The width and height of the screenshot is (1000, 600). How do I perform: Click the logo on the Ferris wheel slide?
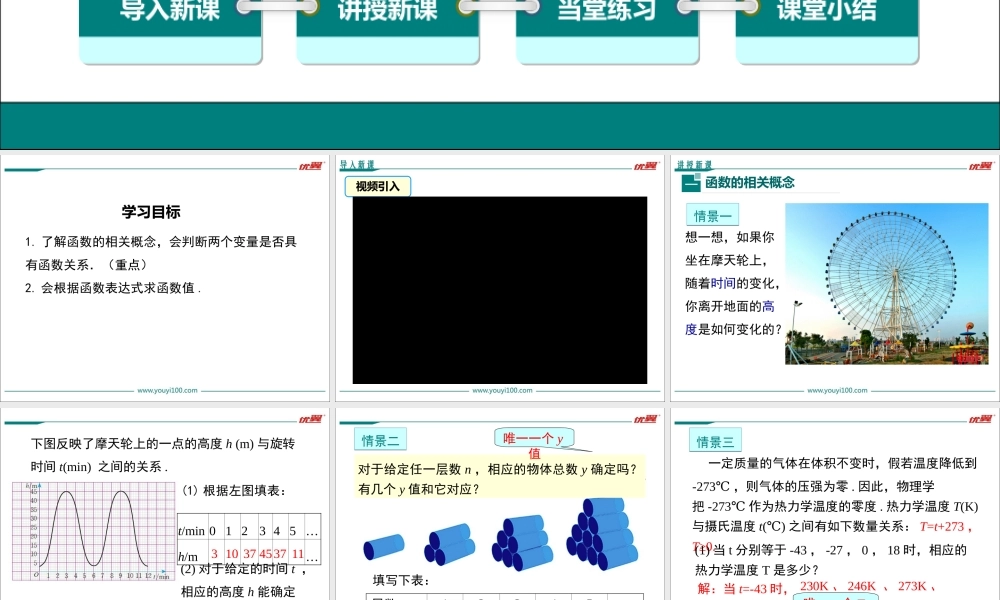(x=982, y=166)
